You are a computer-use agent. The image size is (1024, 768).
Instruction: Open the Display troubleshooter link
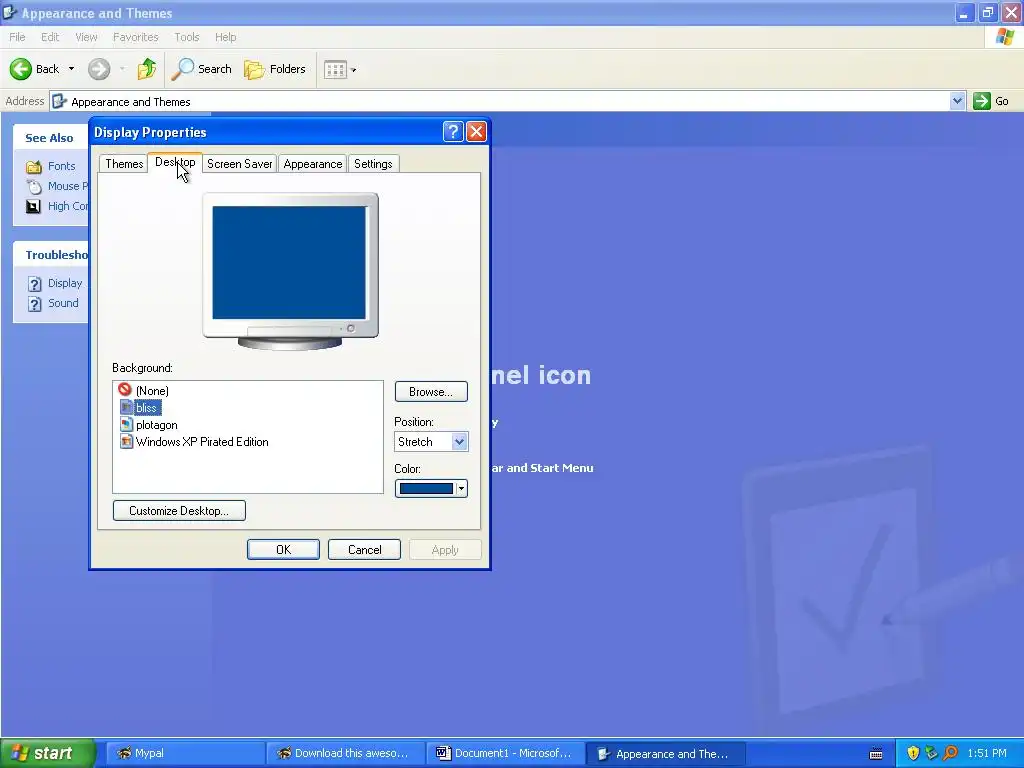(x=65, y=283)
